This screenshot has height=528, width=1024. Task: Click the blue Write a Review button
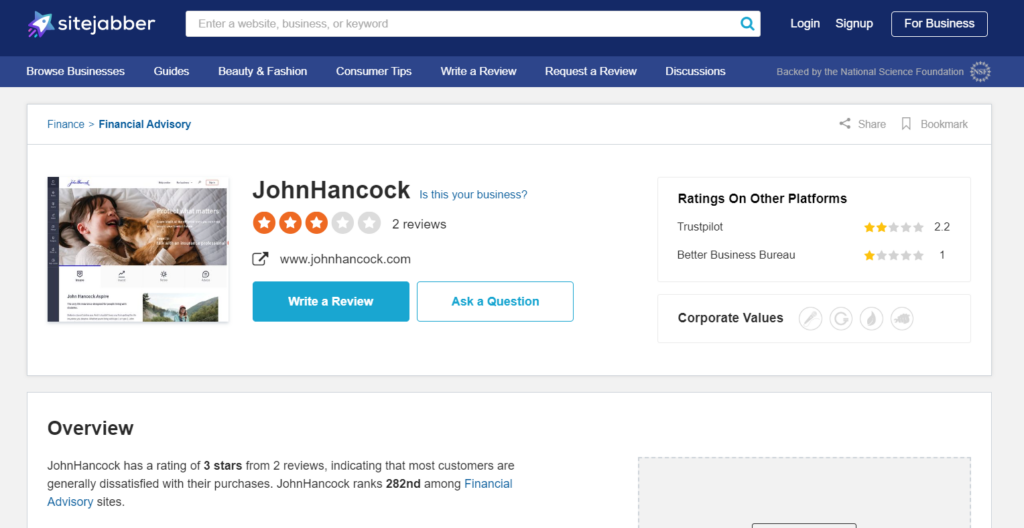point(330,301)
